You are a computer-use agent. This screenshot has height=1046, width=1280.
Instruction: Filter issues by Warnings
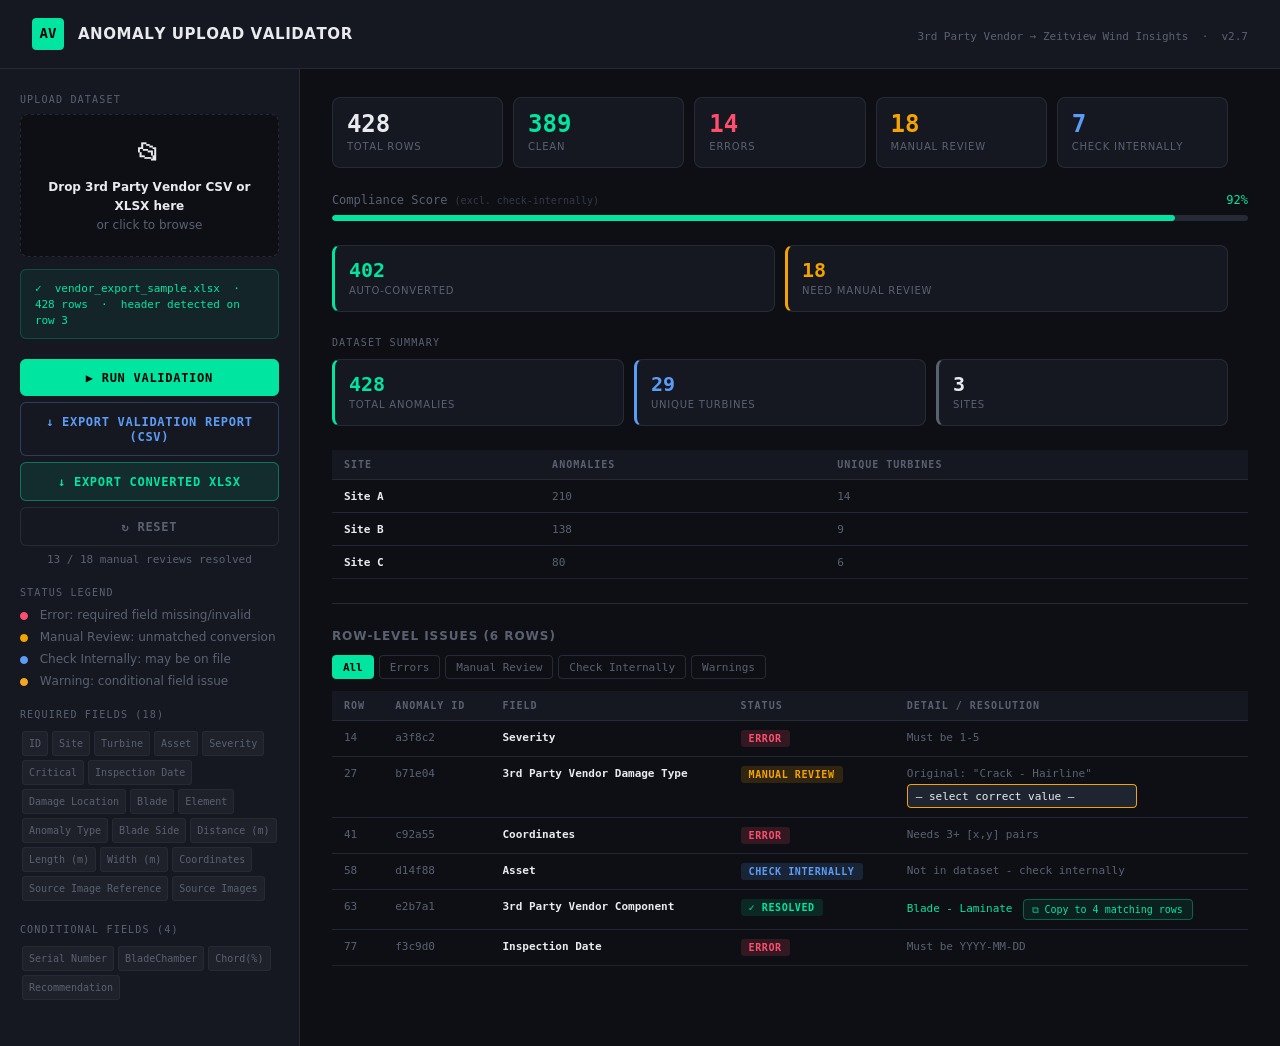coord(728,667)
